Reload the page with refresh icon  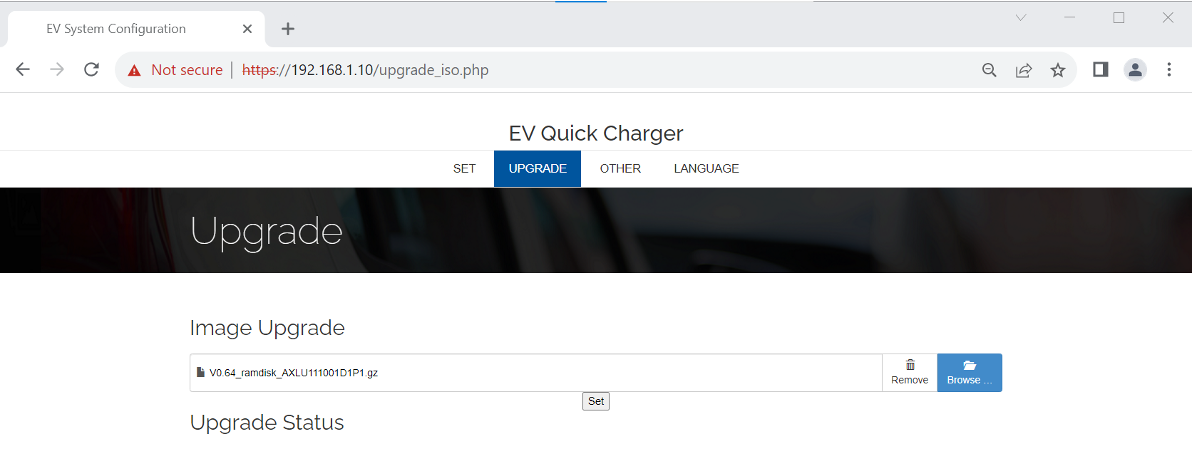click(x=91, y=70)
